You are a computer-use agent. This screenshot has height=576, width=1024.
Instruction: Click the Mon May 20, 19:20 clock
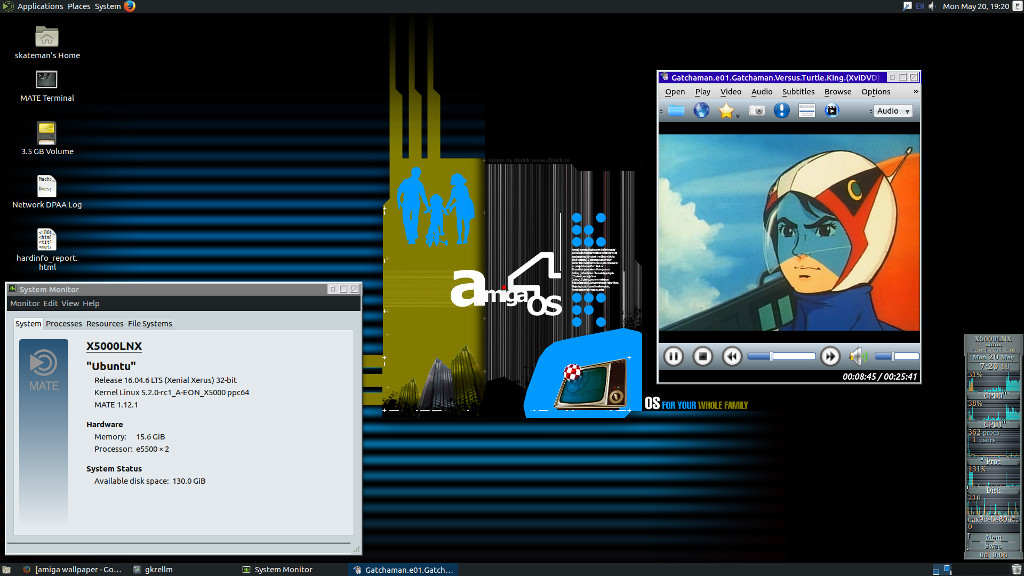[976, 7]
